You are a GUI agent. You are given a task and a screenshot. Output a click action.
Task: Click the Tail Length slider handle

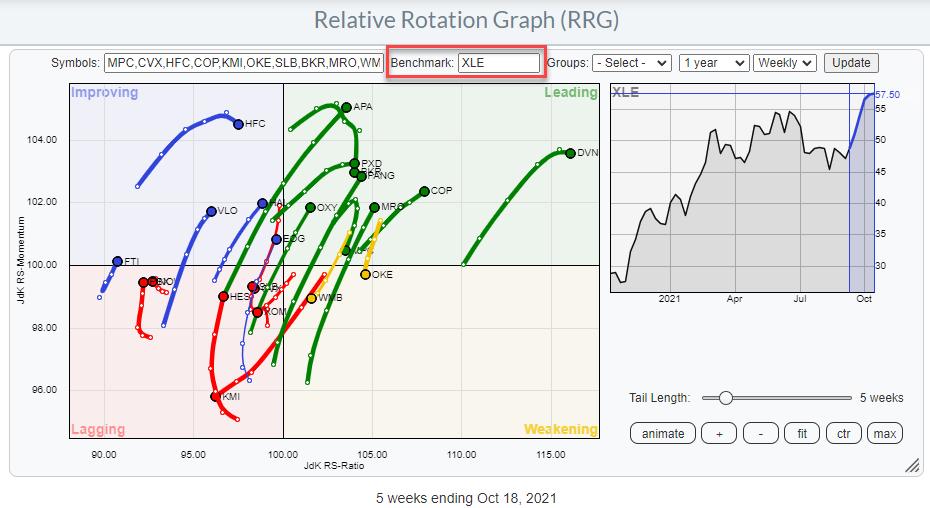[725, 398]
